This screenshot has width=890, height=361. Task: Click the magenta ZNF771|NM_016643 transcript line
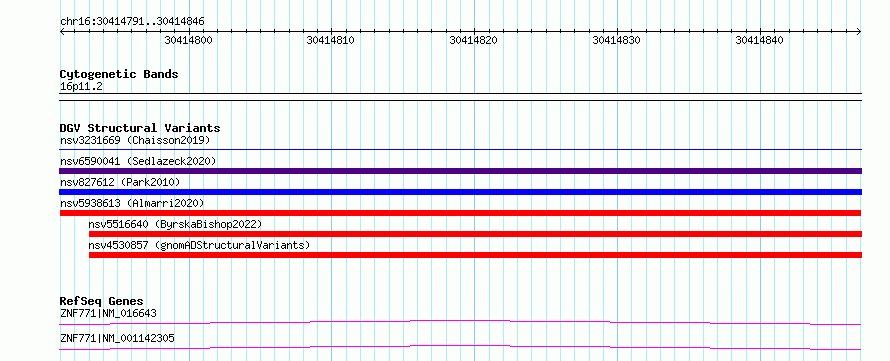(460, 322)
